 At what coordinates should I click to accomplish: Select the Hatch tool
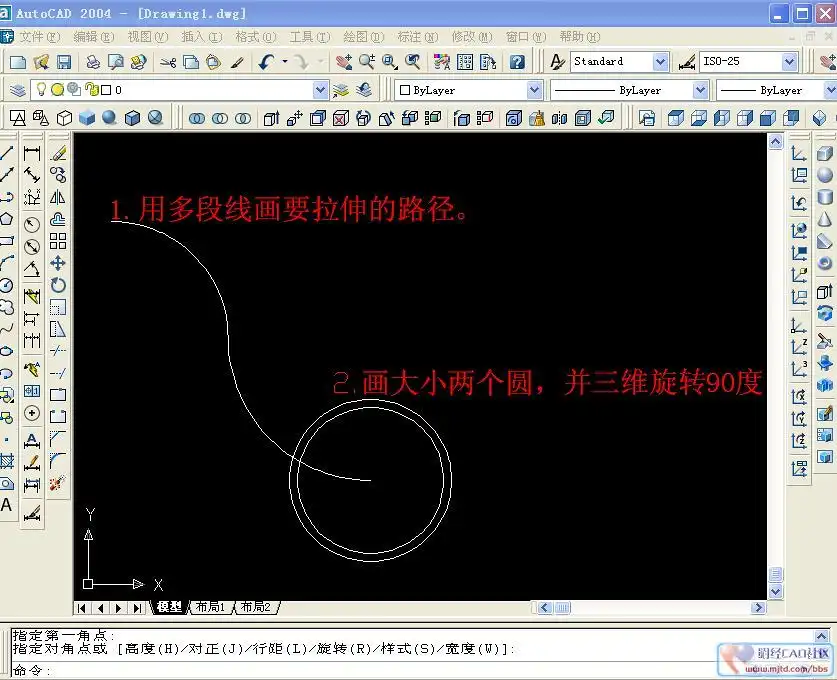click(x=6, y=461)
